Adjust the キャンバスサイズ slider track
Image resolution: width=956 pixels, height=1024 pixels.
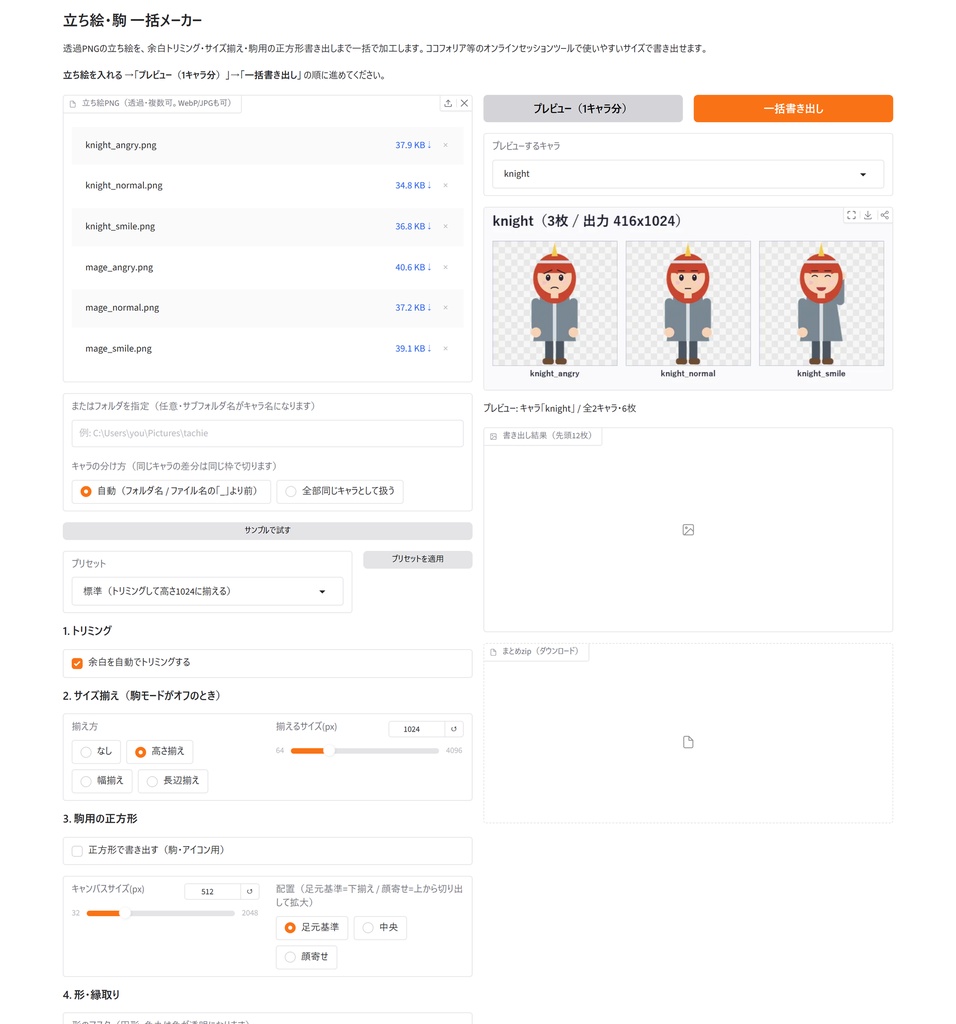click(161, 914)
